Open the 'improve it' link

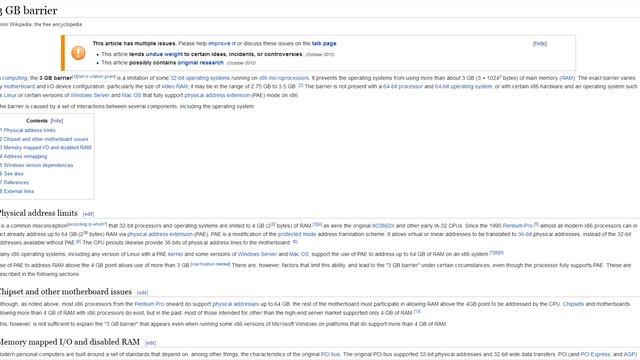point(222,44)
